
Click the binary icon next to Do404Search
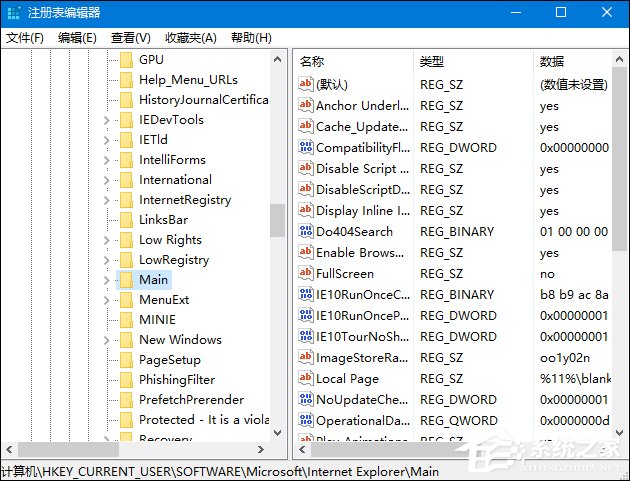306,232
